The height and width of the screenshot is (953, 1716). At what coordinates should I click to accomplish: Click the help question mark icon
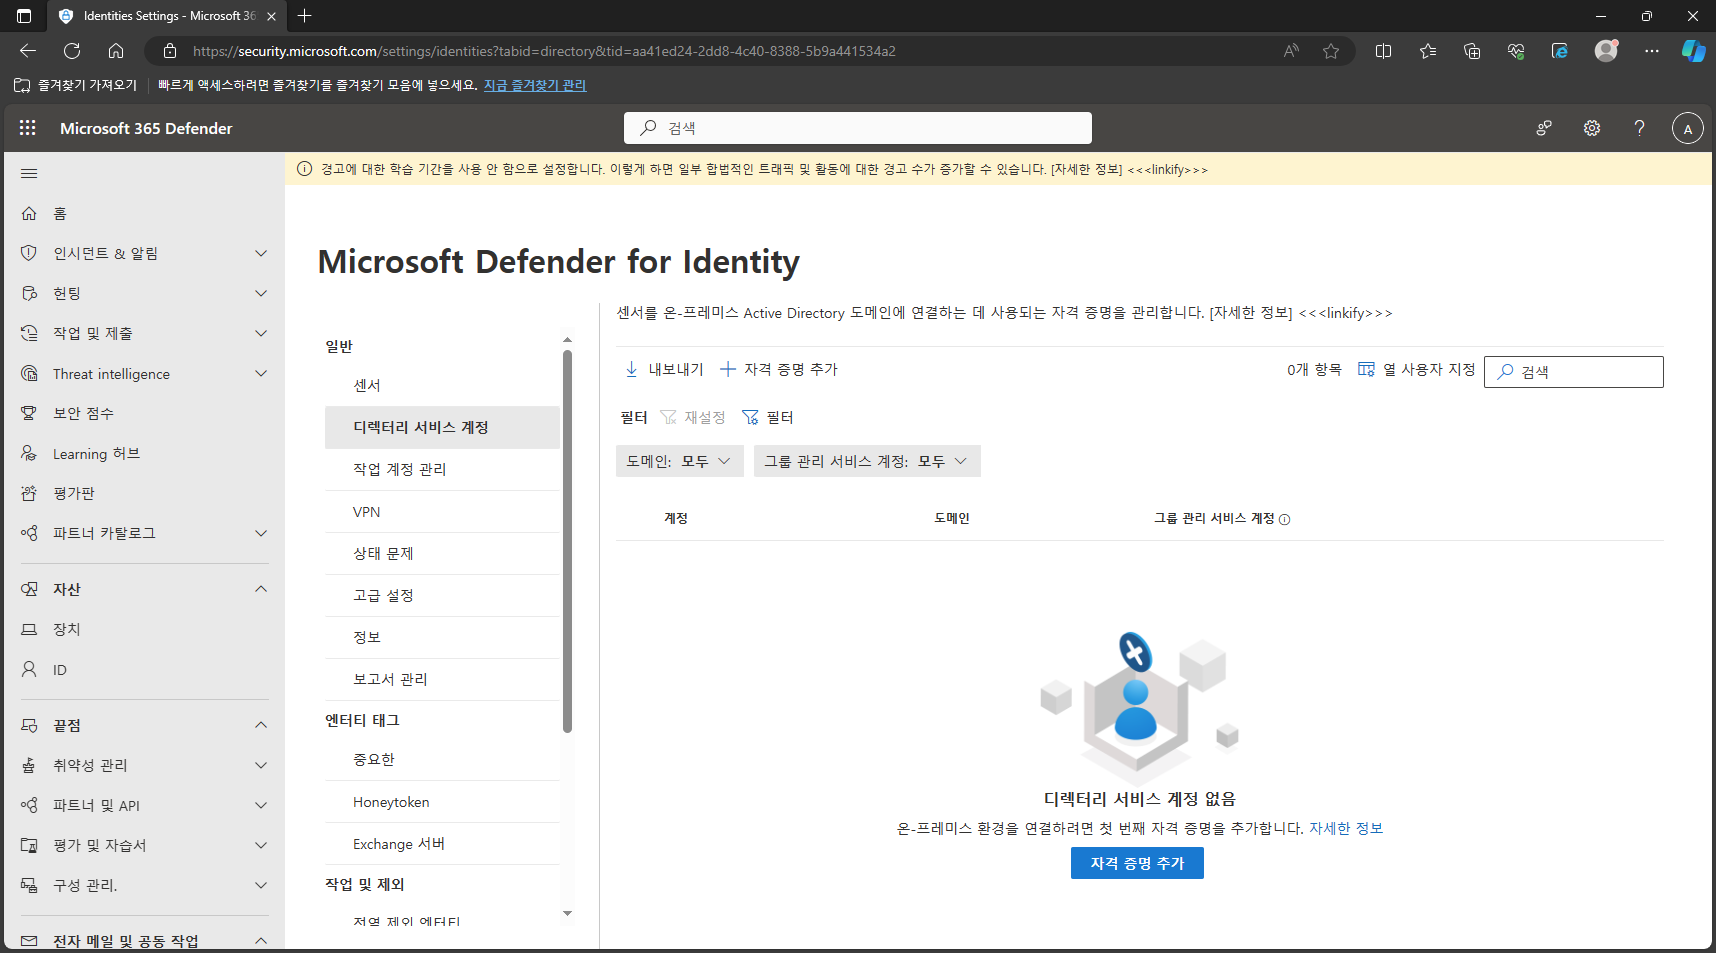[x=1639, y=128]
